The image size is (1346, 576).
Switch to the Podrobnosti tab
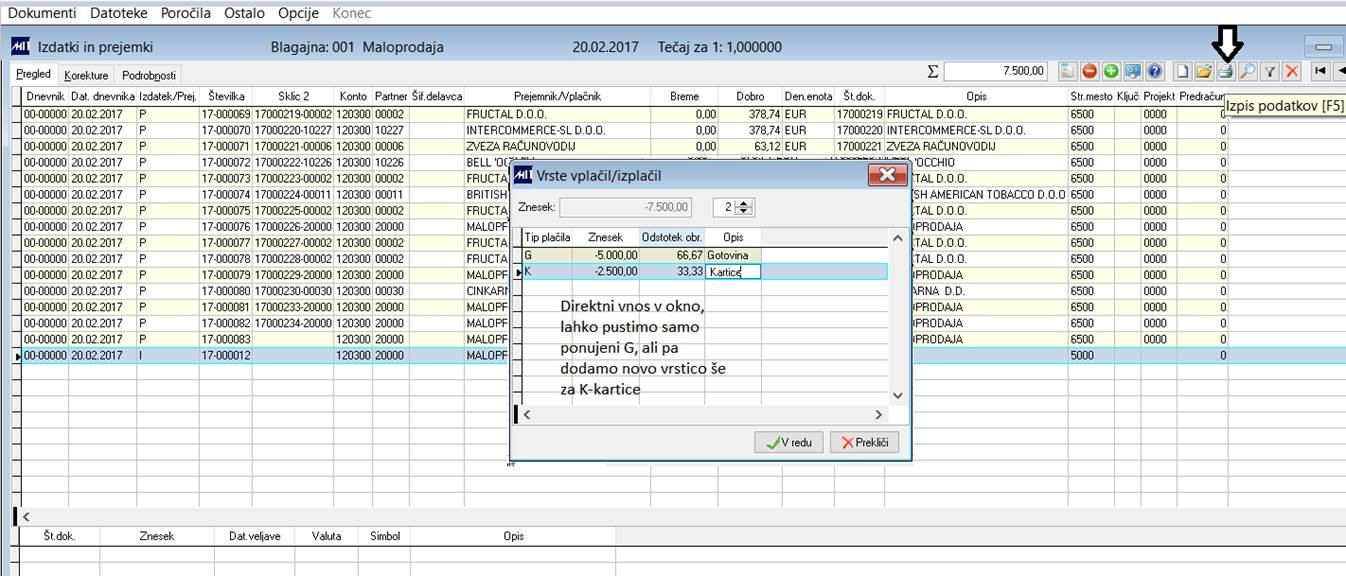149,75
